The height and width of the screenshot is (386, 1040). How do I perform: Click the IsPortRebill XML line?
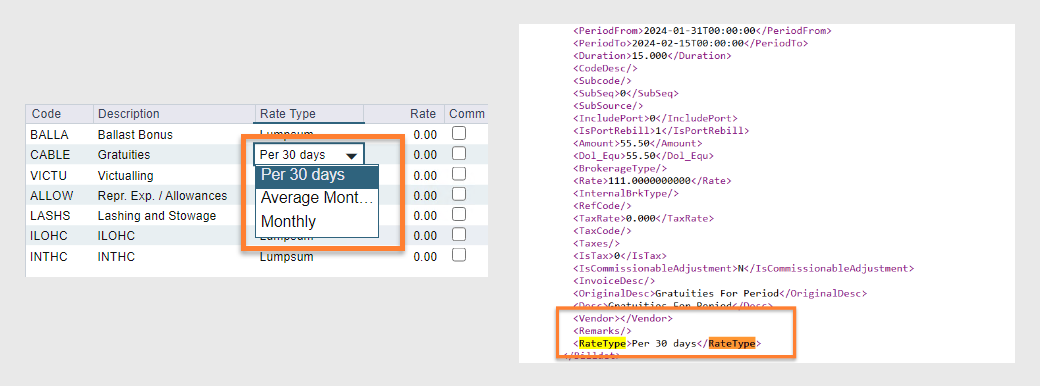tap(661, 131)
